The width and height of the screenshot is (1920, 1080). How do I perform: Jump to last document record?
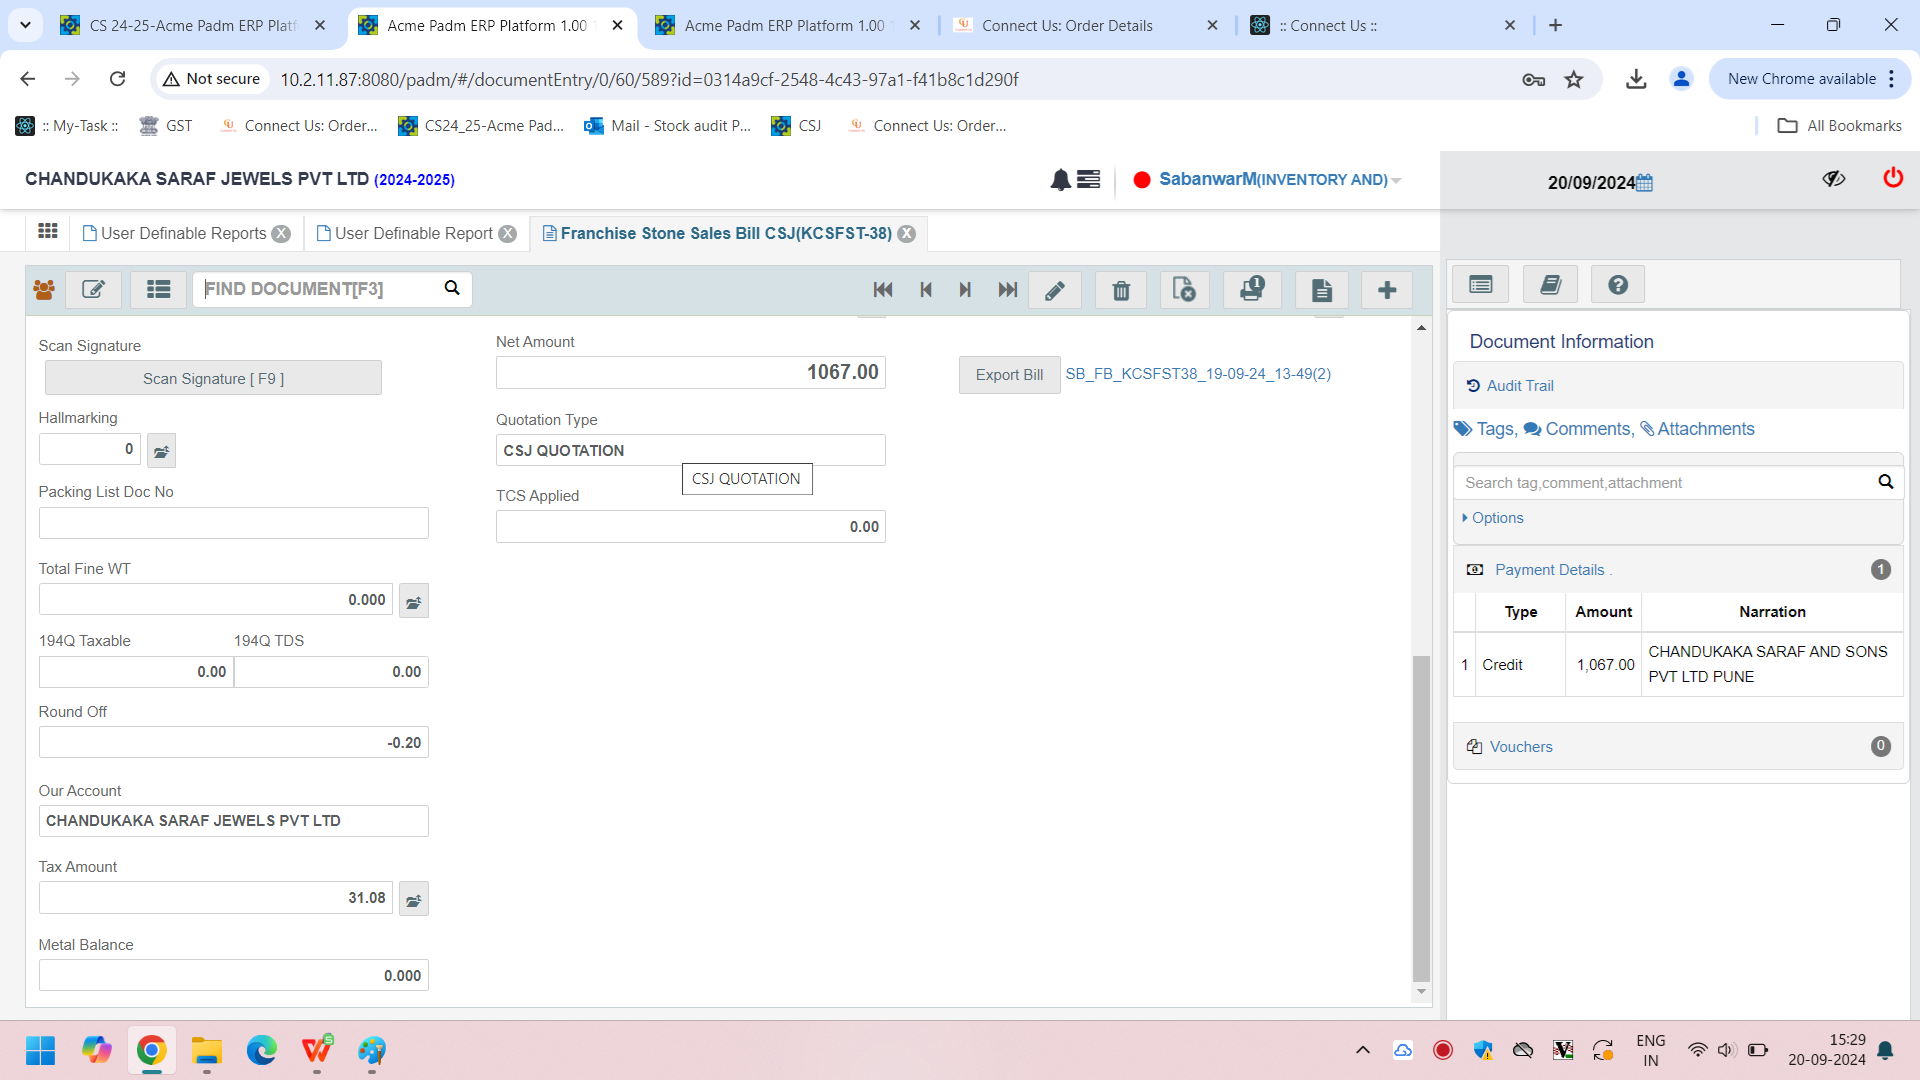[1008, 290]
